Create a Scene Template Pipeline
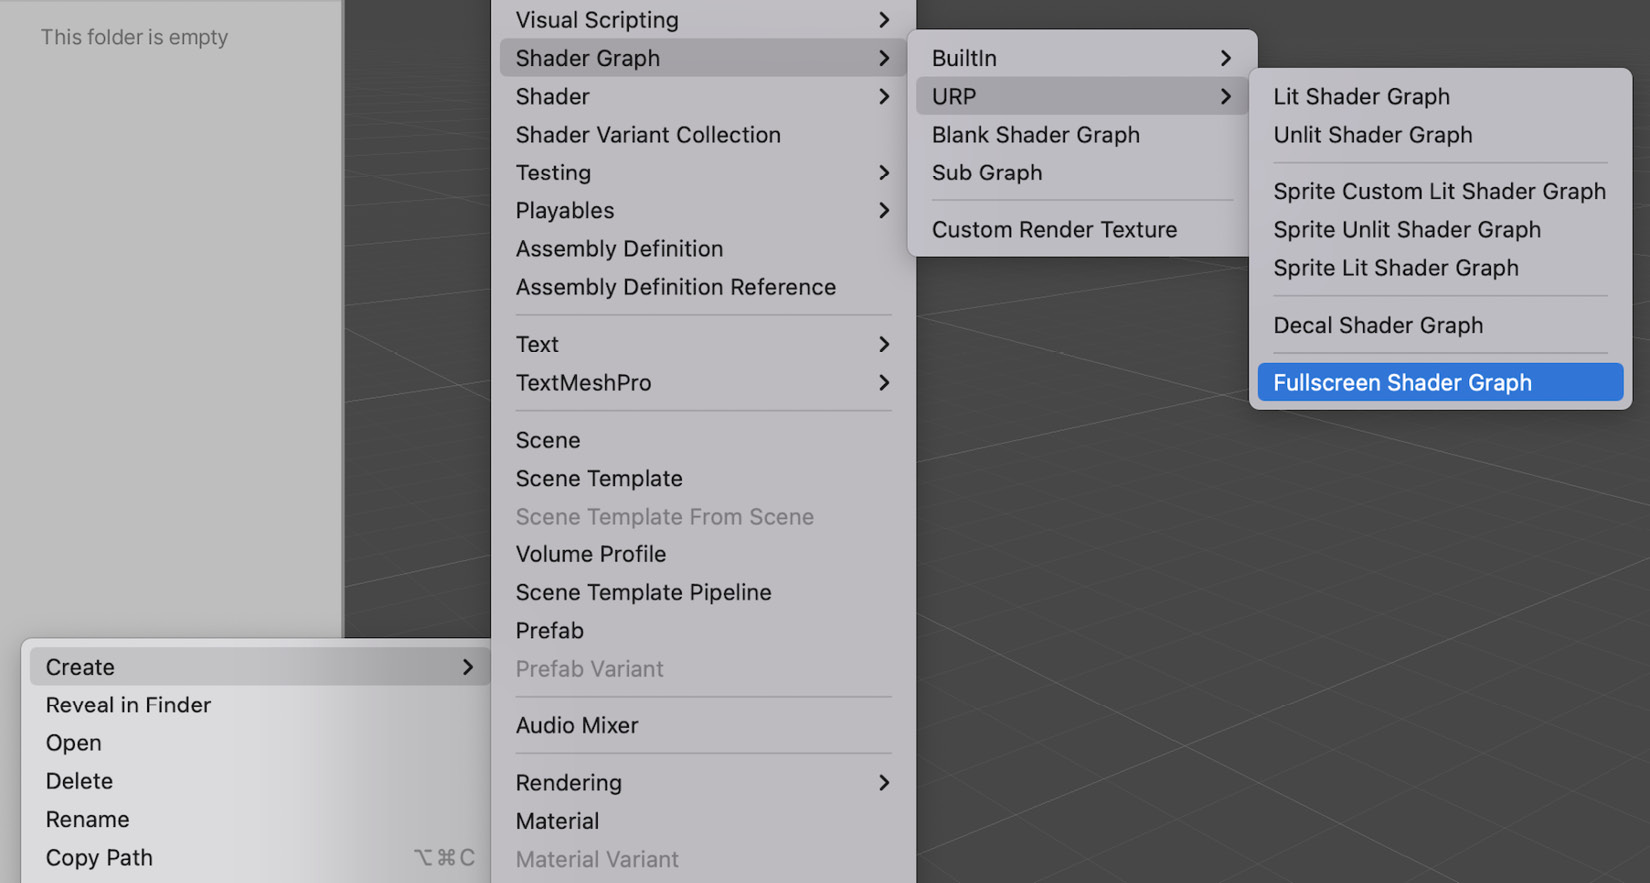 (703, 592)
